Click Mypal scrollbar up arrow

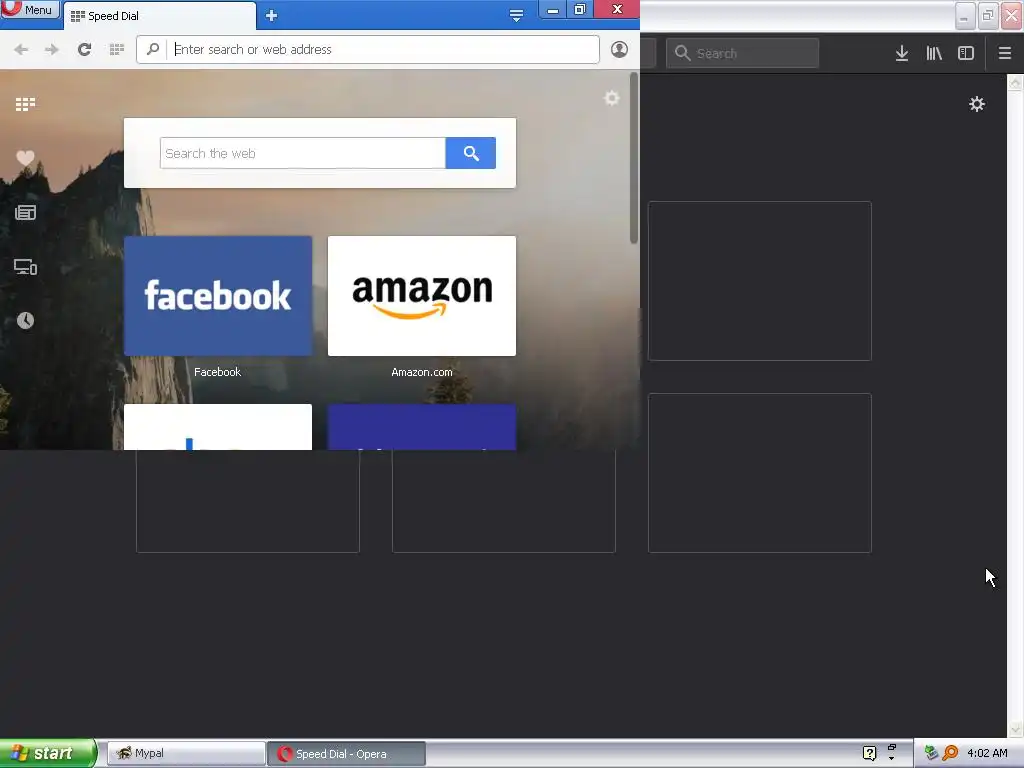1015,82
